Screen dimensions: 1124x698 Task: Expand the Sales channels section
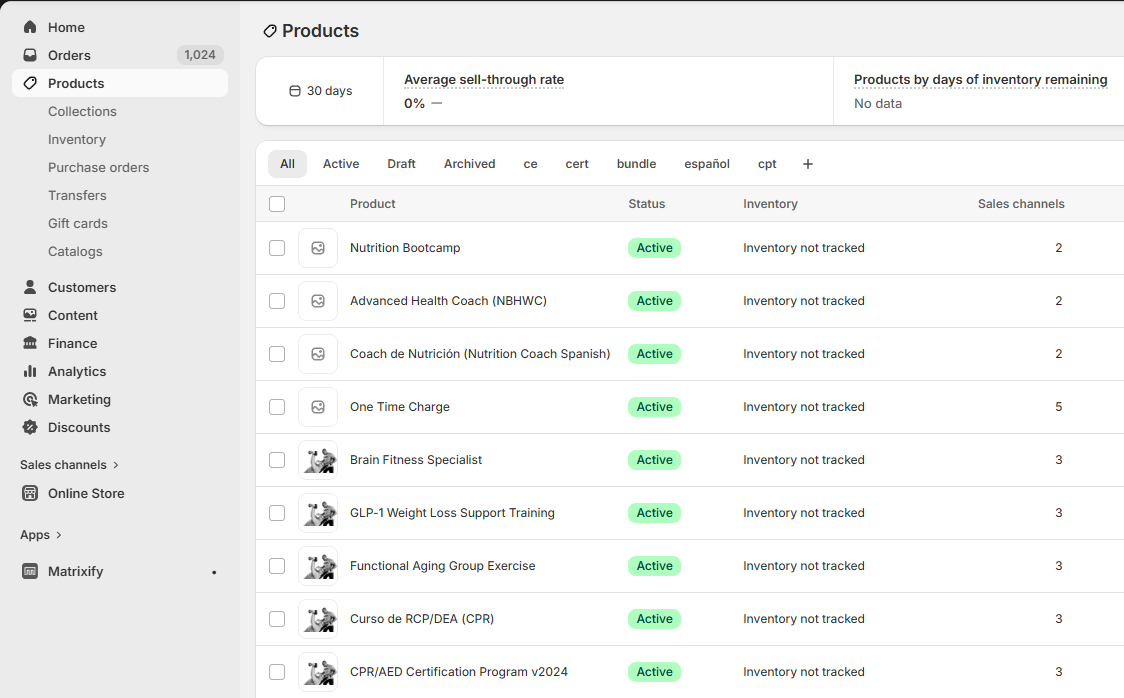(x=63, y=464)
